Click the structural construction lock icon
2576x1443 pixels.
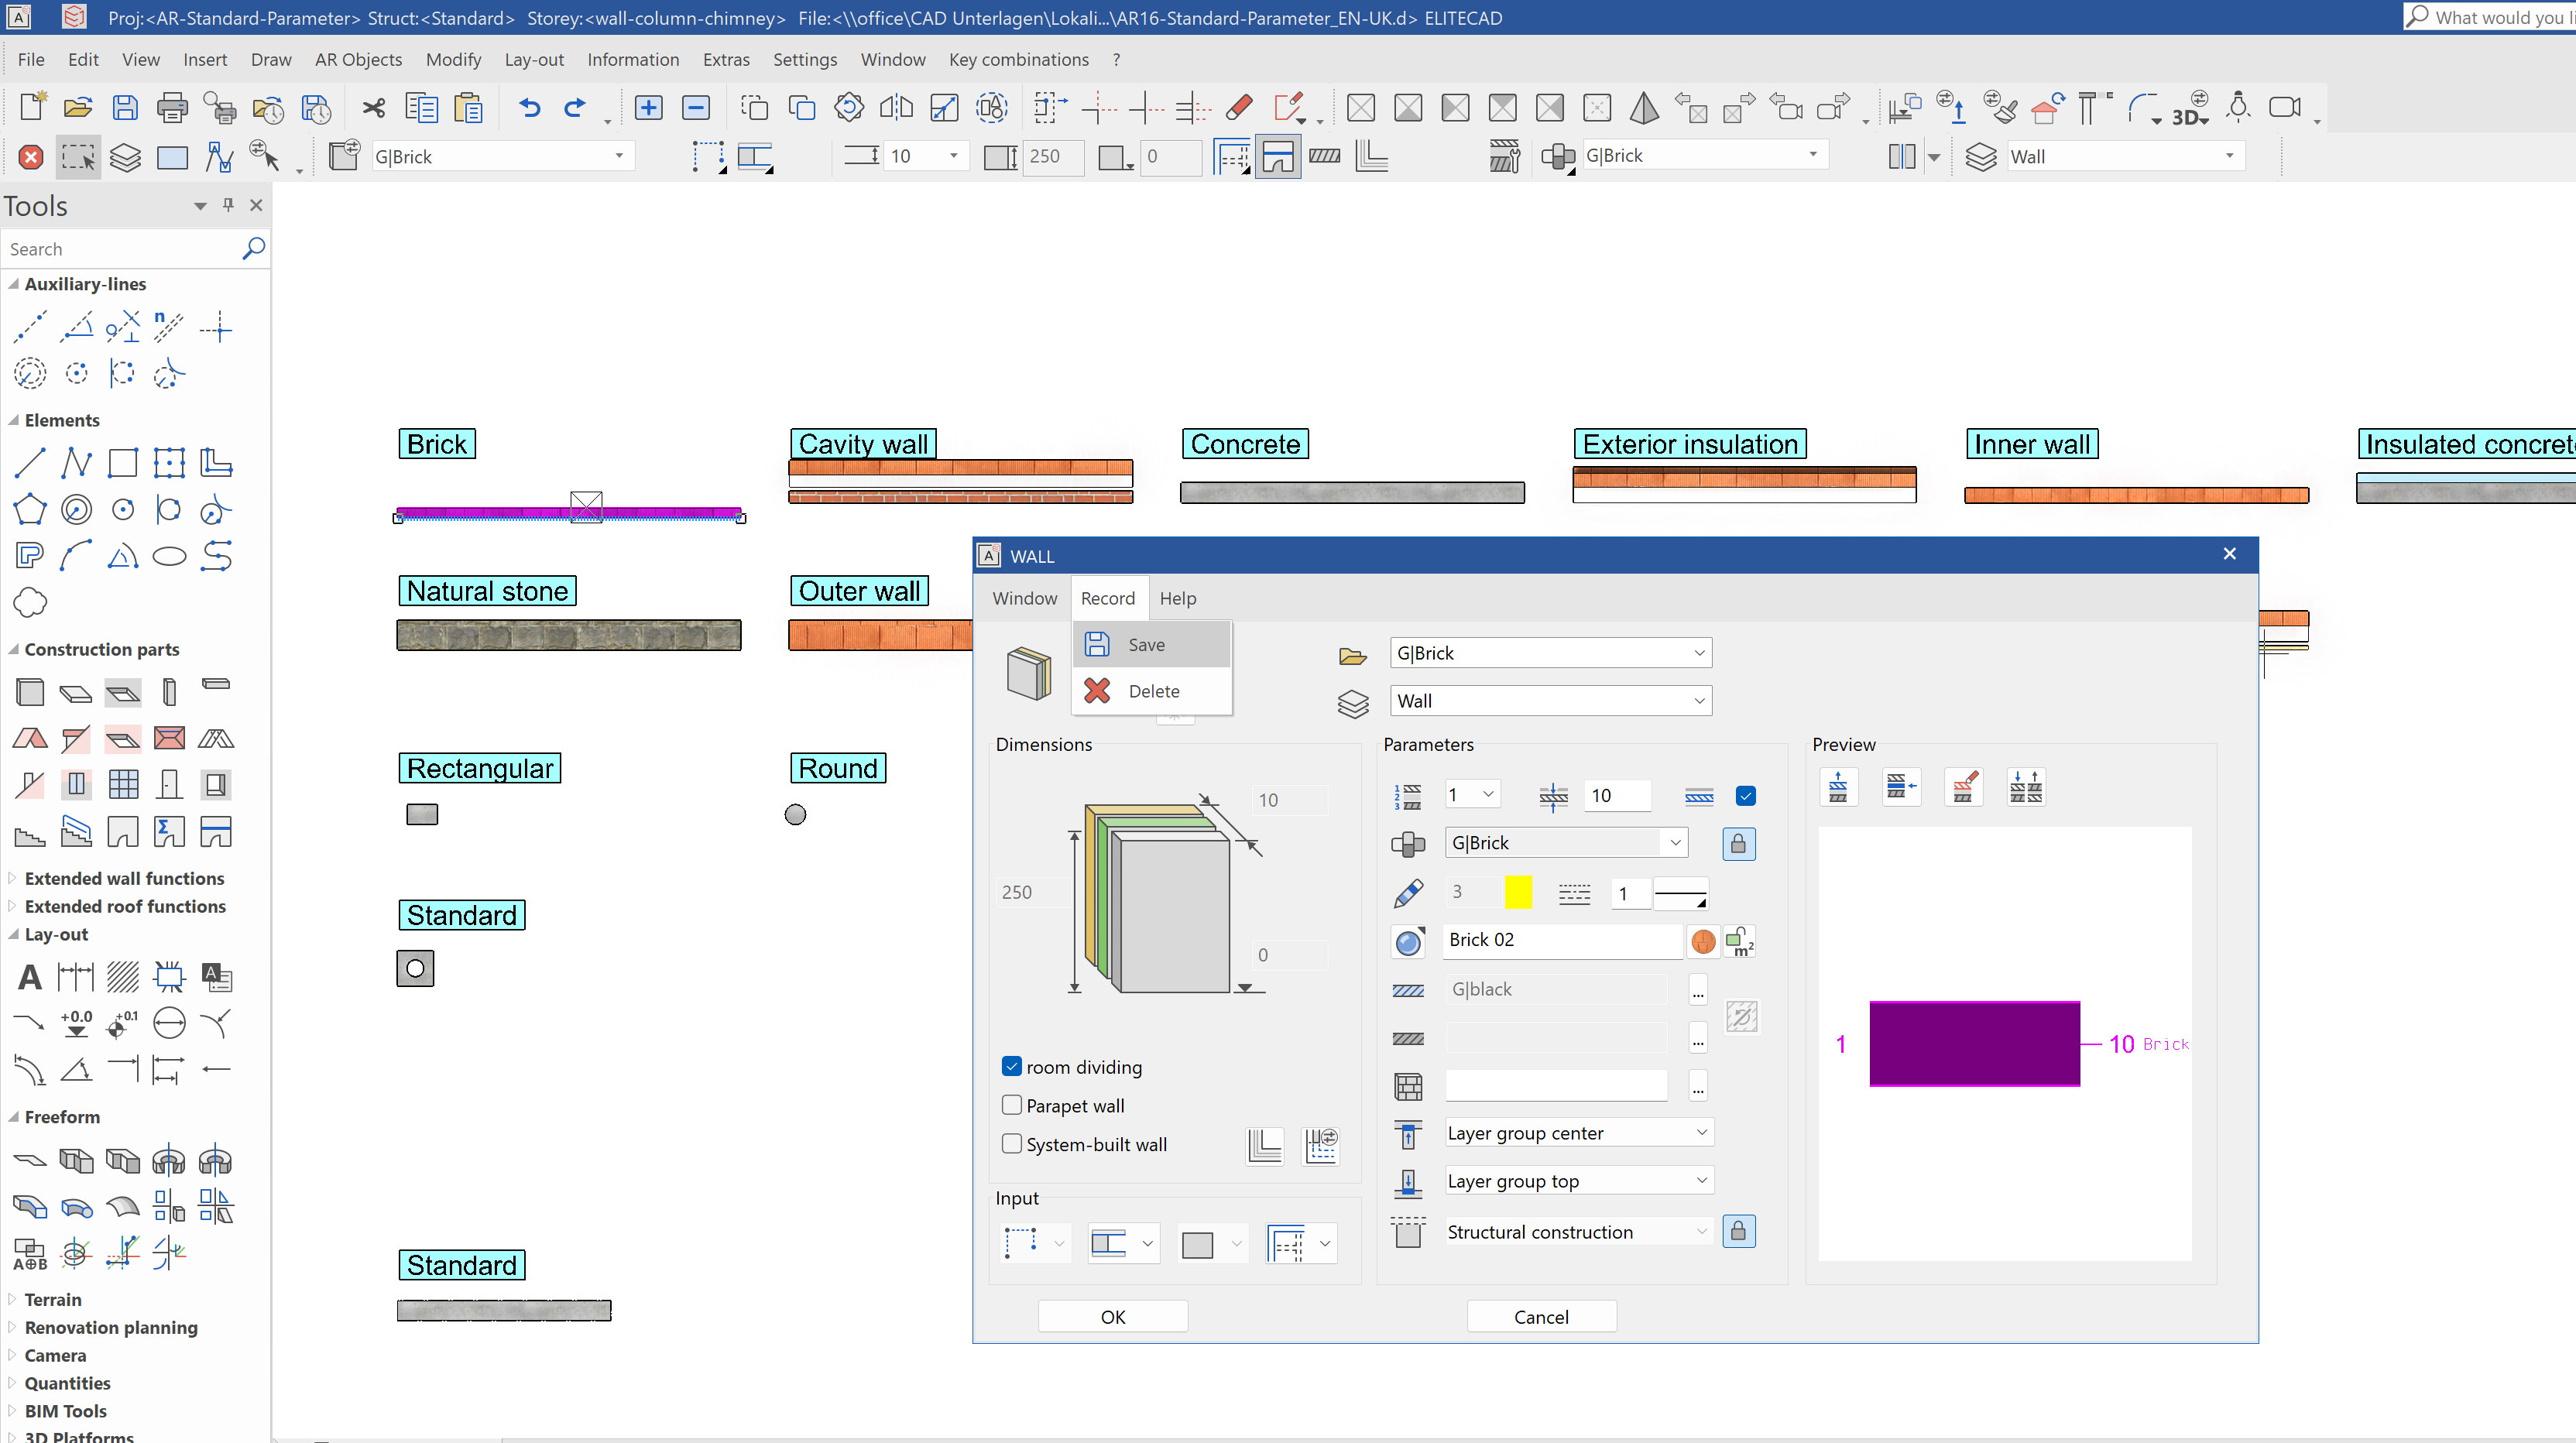(1741, 1231)
